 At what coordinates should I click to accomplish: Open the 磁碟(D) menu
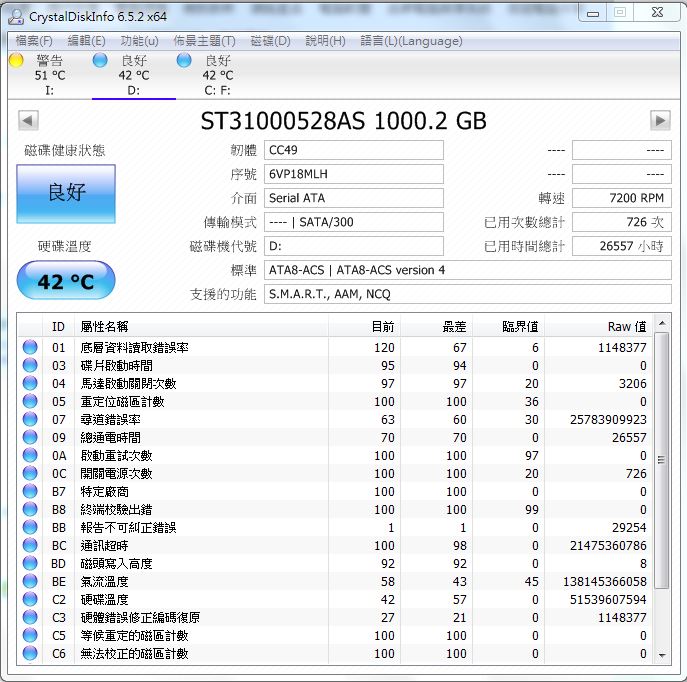pyautogui.click(x=270, y=41)
